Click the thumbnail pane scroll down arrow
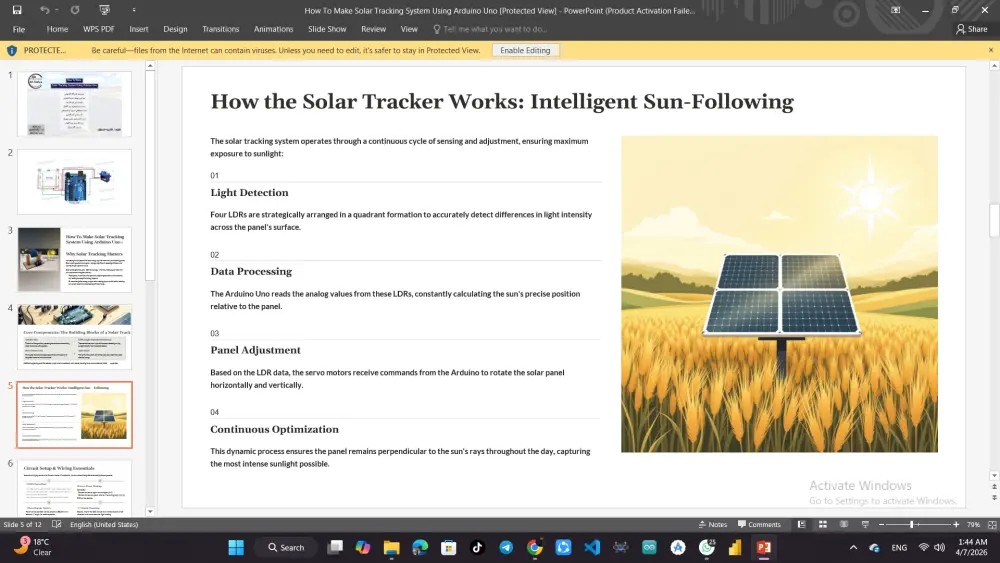The height and width of the screenshot is (563, 1000). [150, 511]
